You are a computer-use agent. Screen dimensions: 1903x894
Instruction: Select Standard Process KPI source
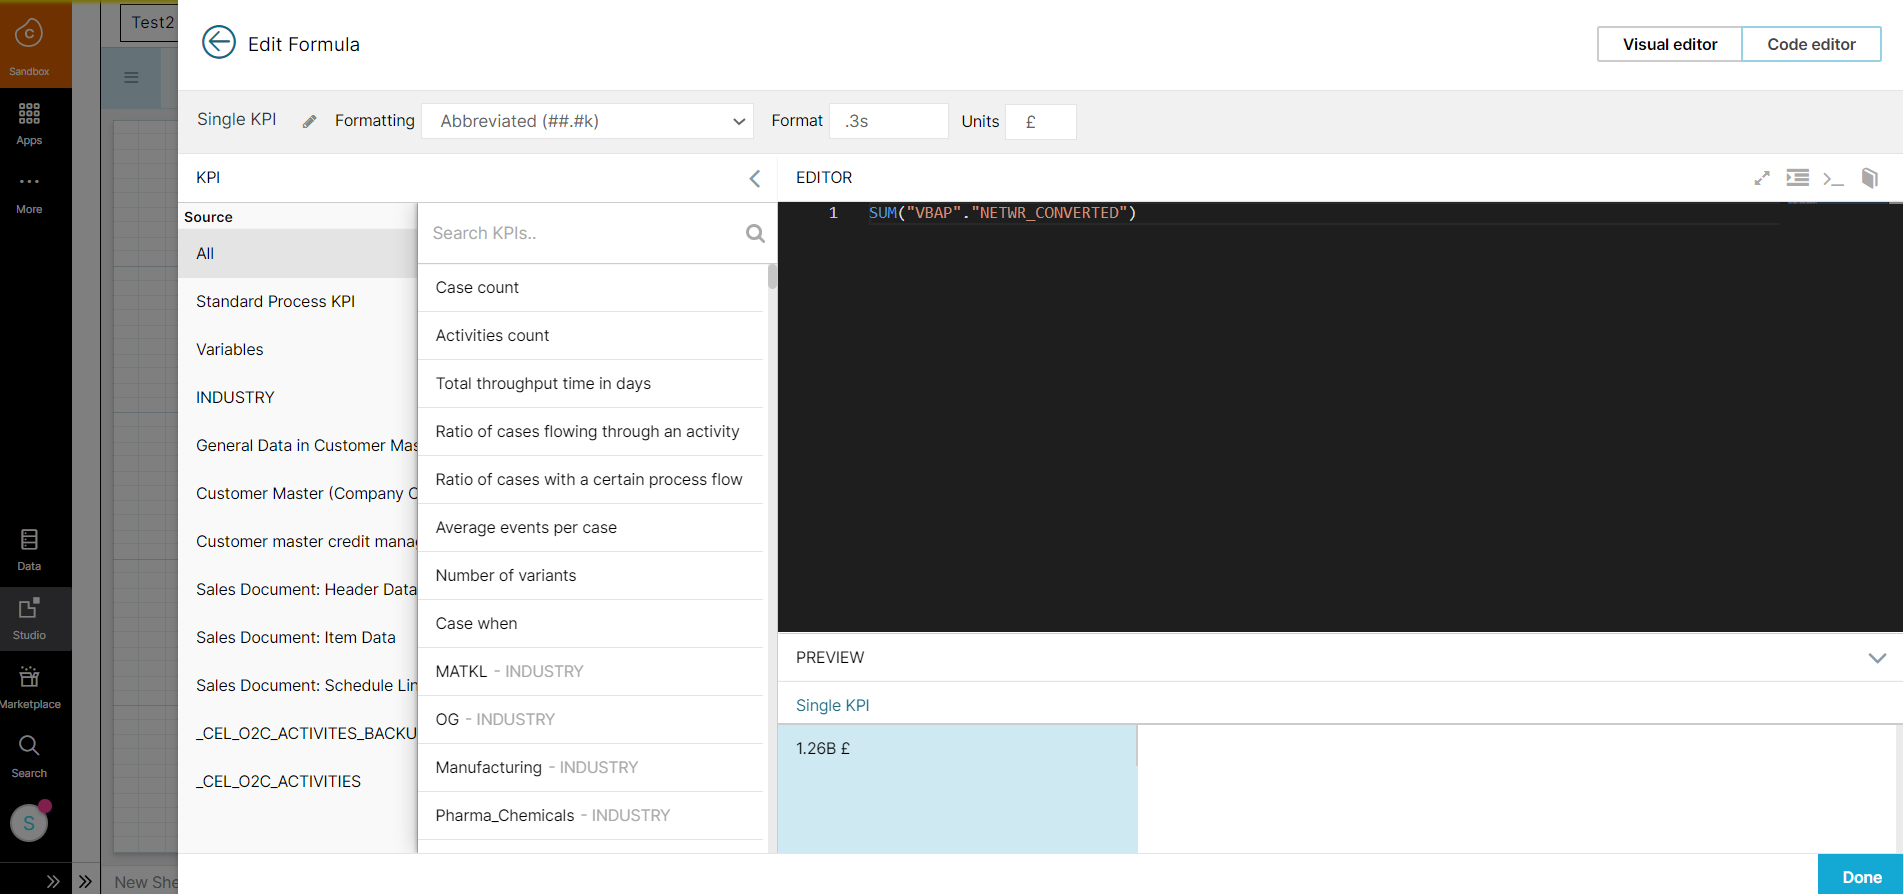298,301
